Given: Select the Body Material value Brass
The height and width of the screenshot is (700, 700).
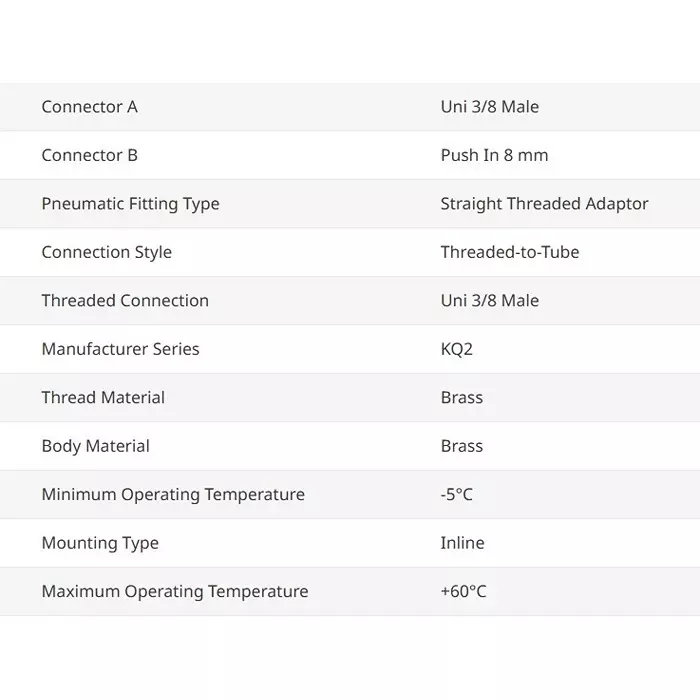Looking at the screenshot, I should [461, 446].
